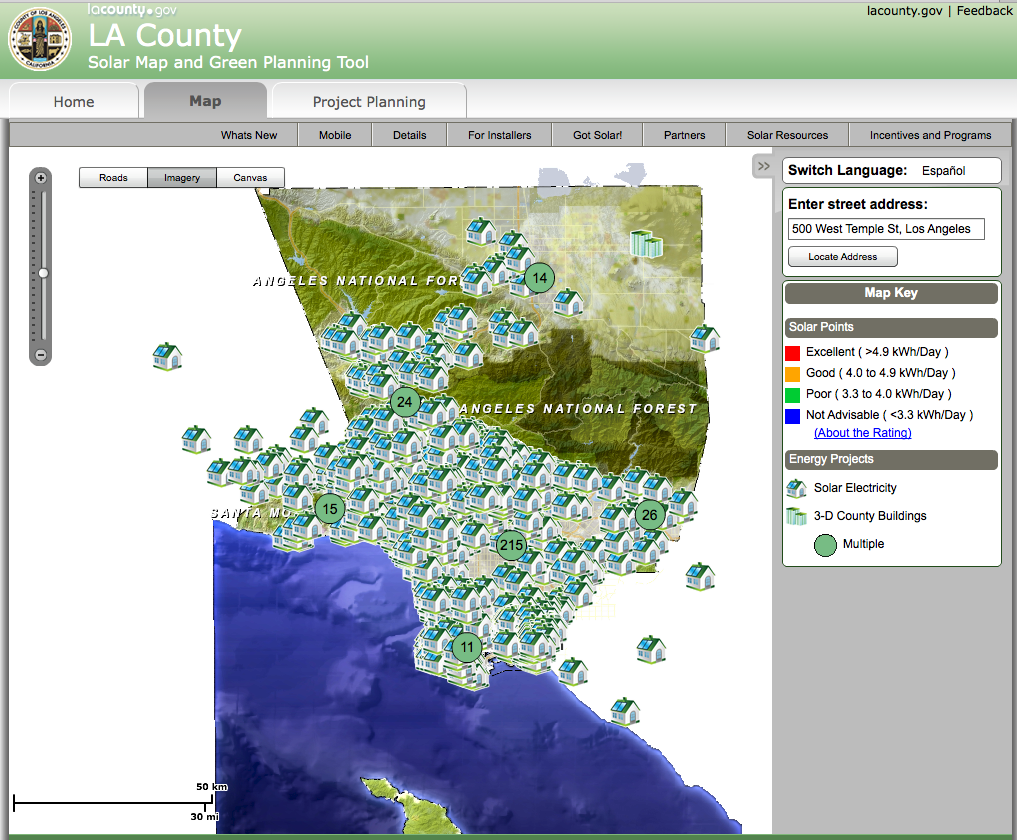Select the Map tab
Screen dimensions: 1017x840
click(x=205, y=101)
